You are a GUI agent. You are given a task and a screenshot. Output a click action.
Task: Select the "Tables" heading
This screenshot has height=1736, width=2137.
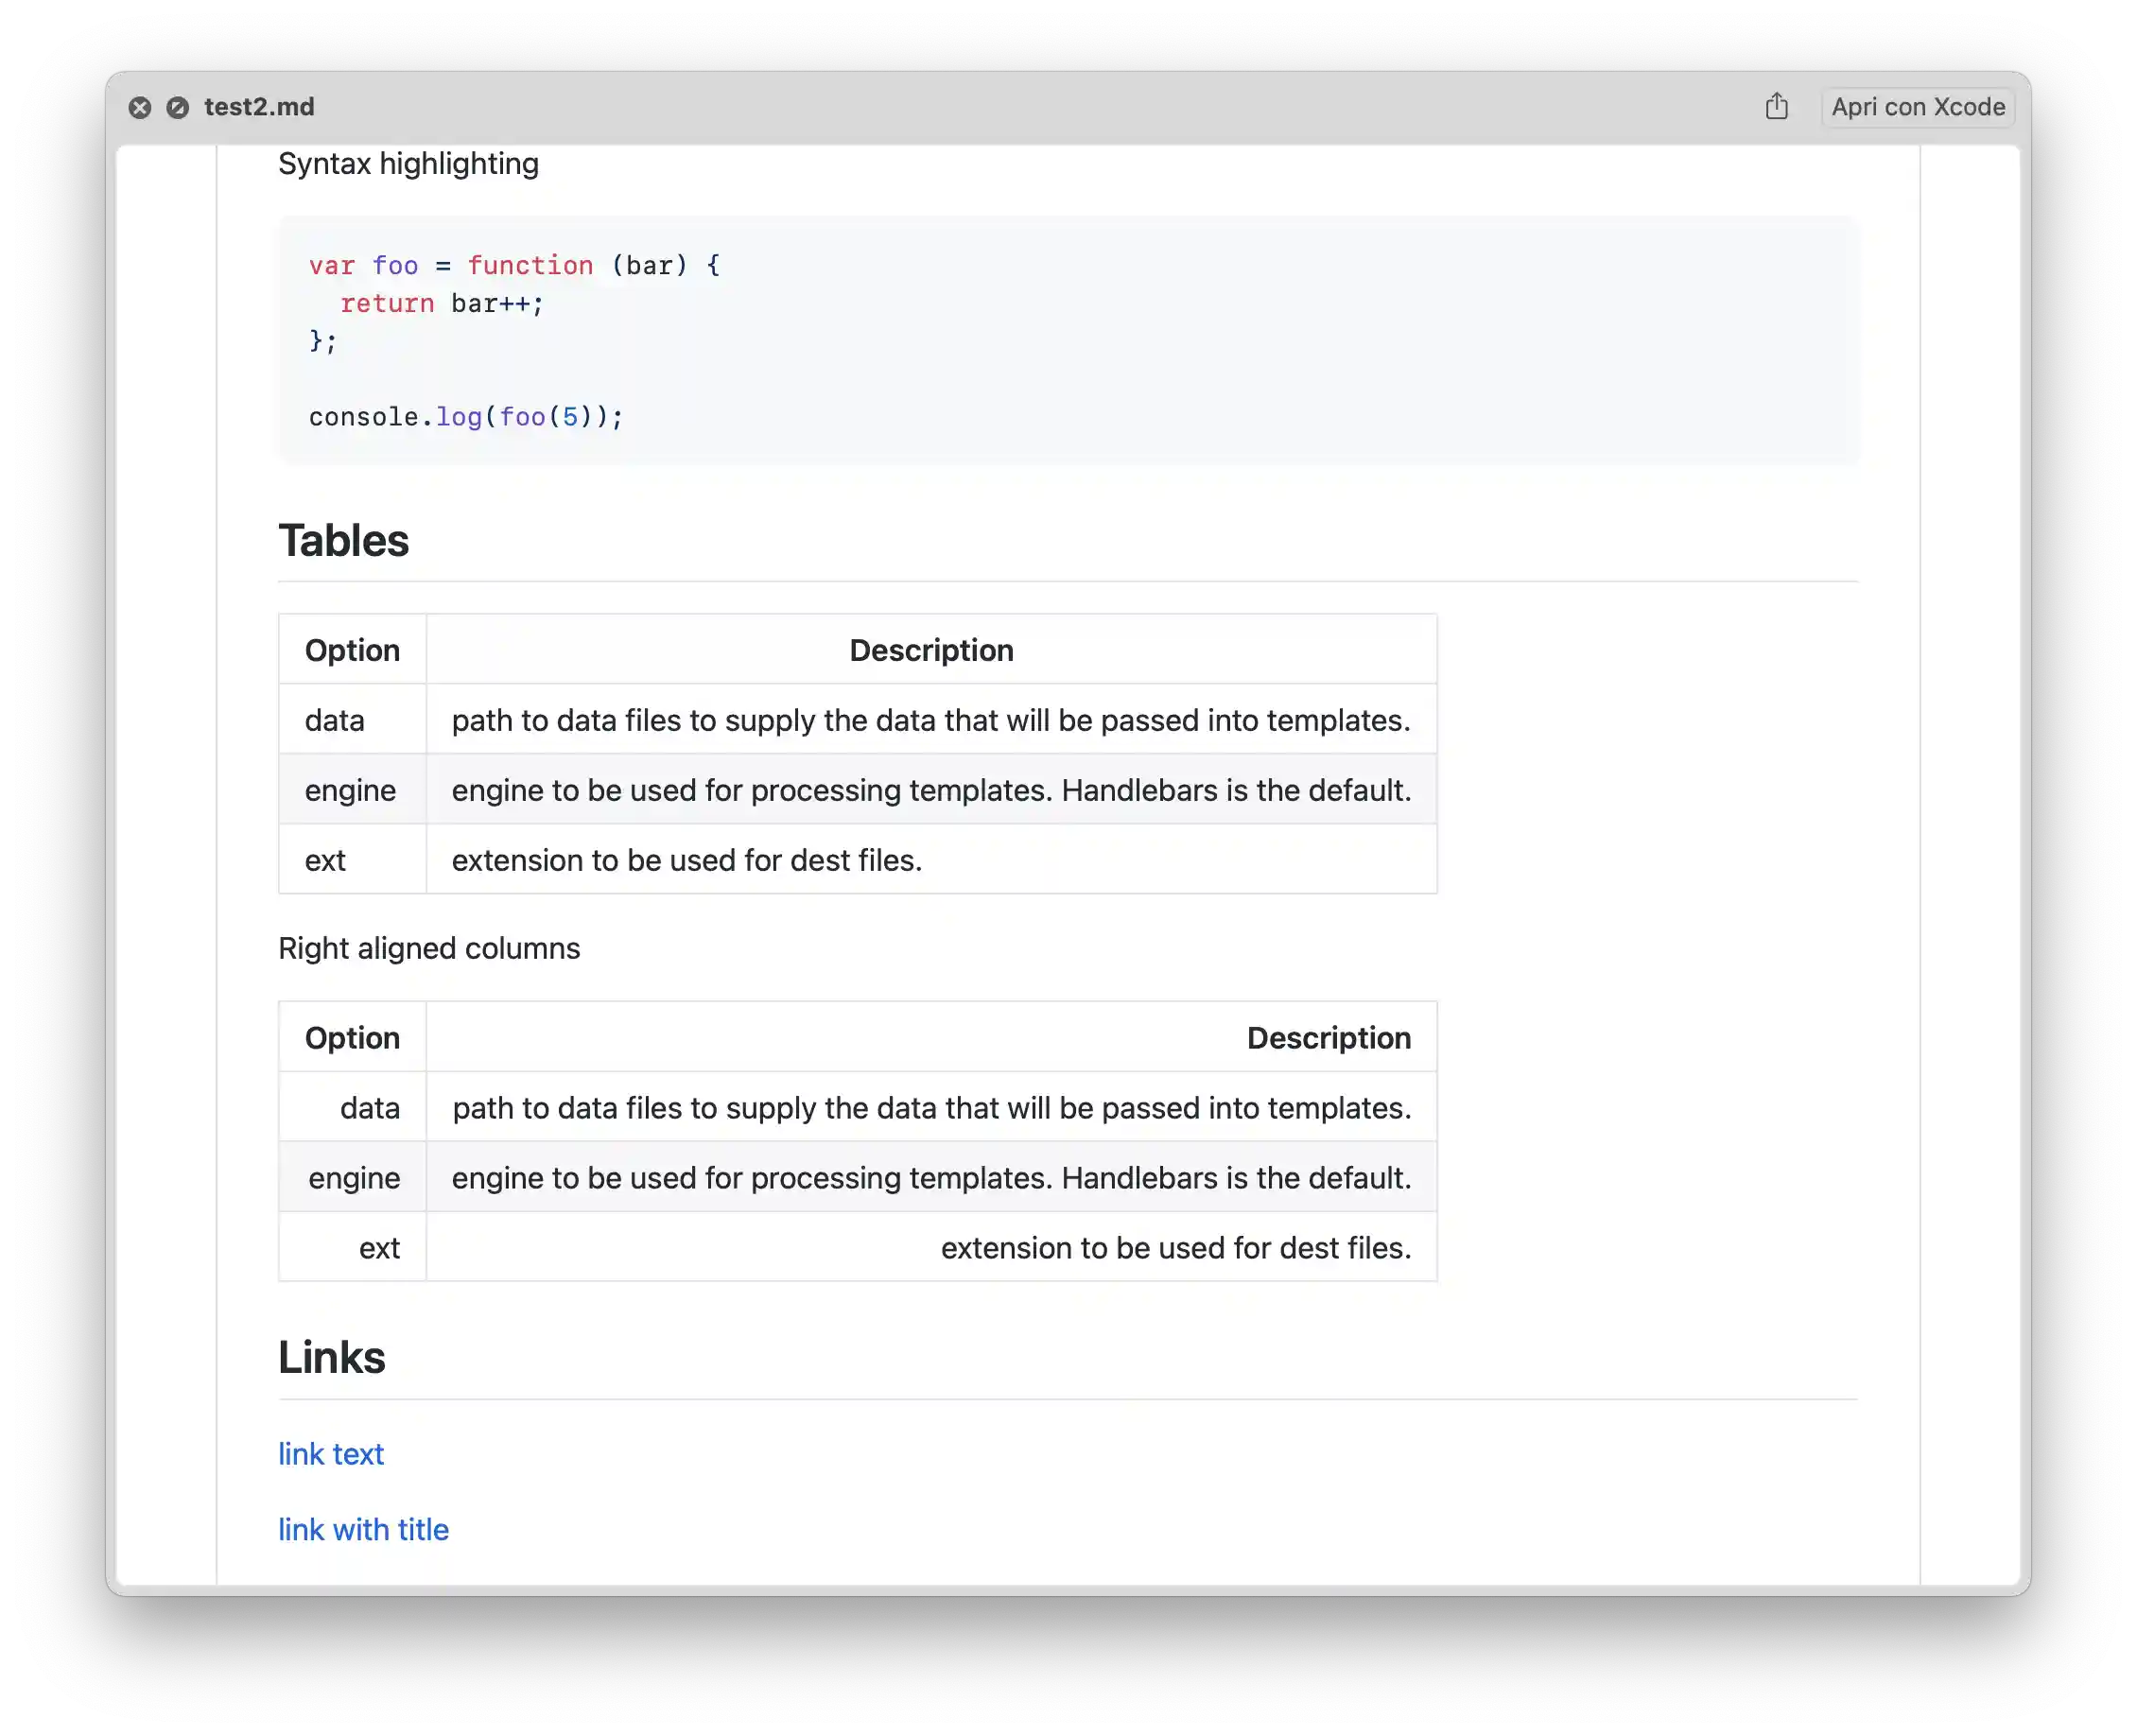[343, 540]
